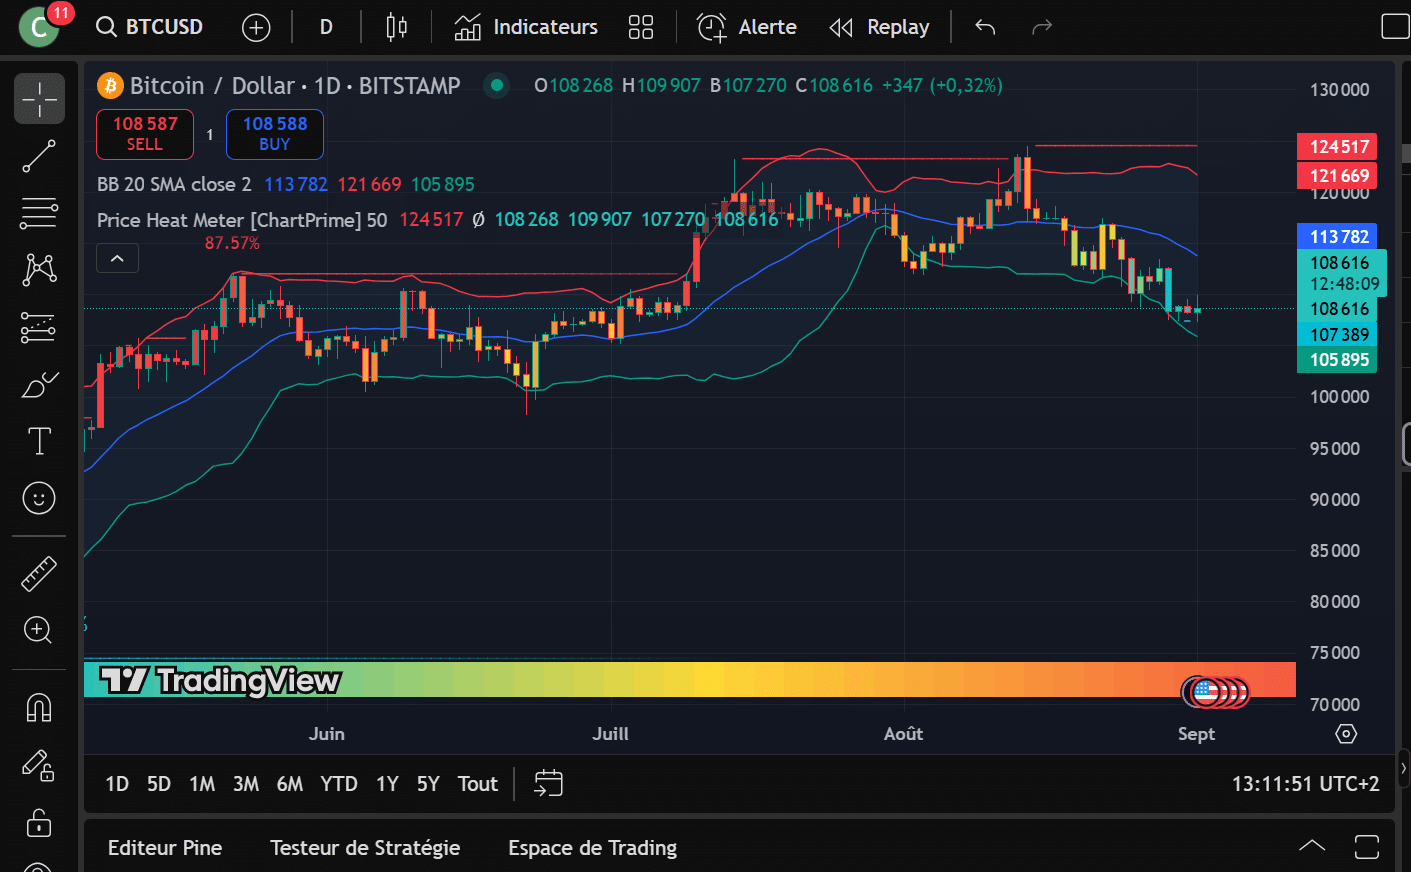Open the Fibonacci retracement tools
This screenshot has width=1411, height=872.
click(39, 213)
